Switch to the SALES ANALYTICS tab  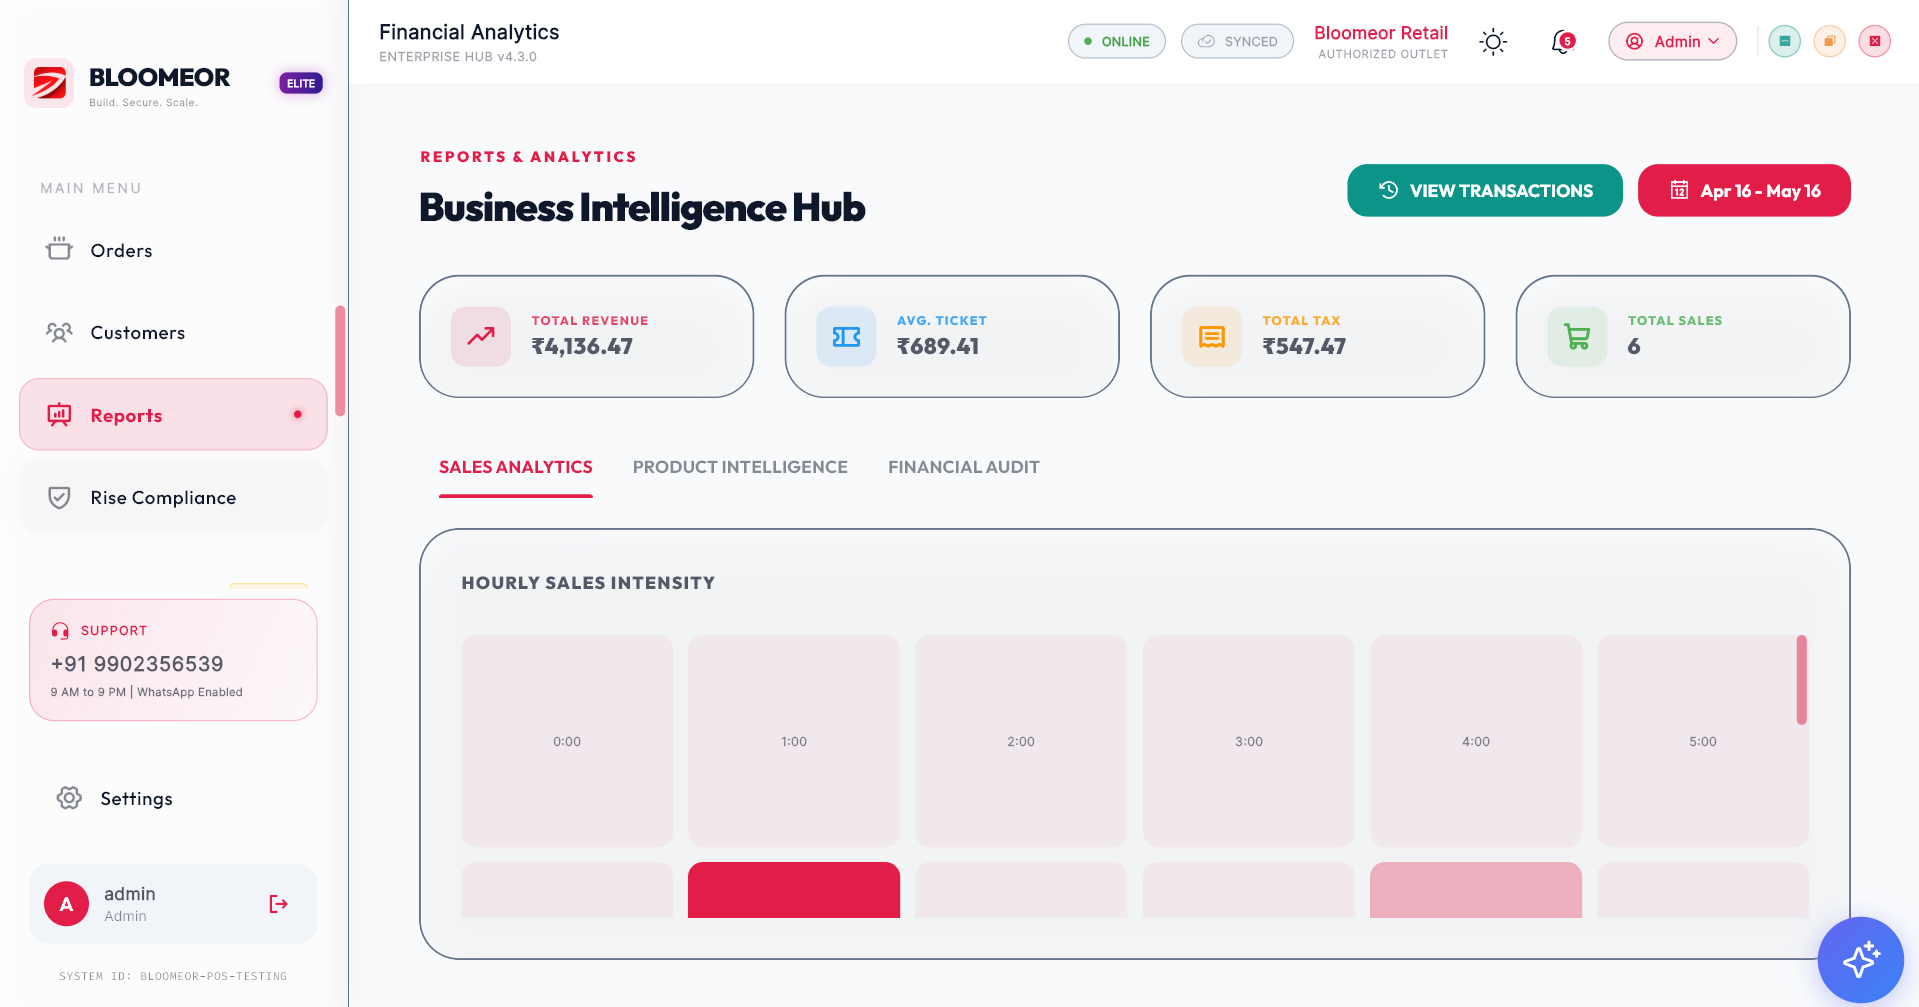point(516,467)
